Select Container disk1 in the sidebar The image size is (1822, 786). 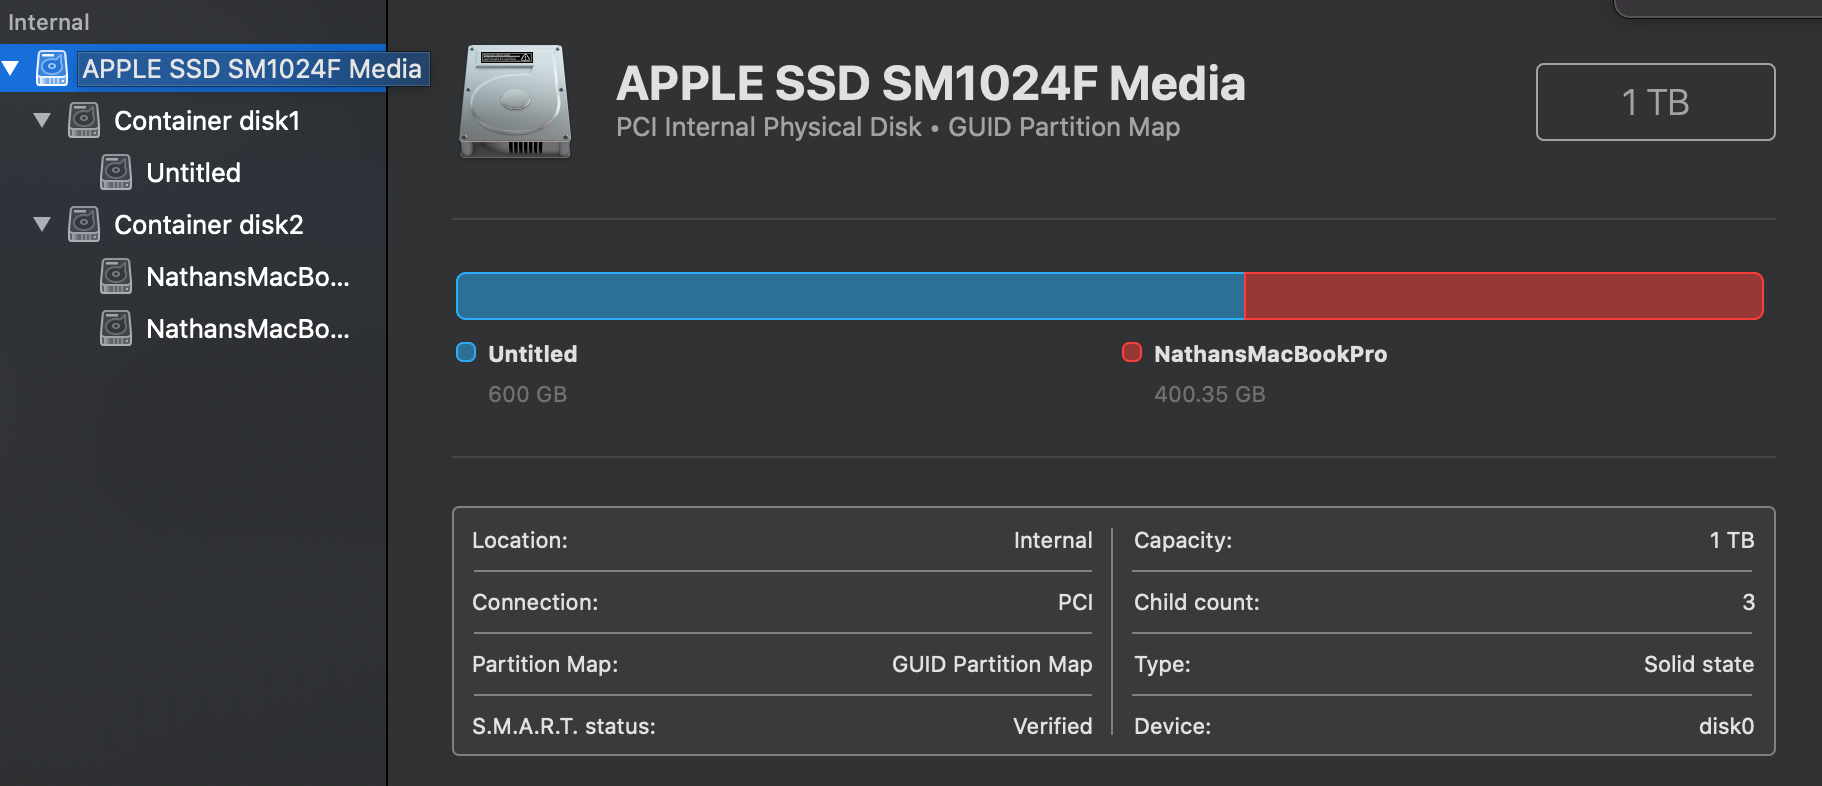pos(207,121)
